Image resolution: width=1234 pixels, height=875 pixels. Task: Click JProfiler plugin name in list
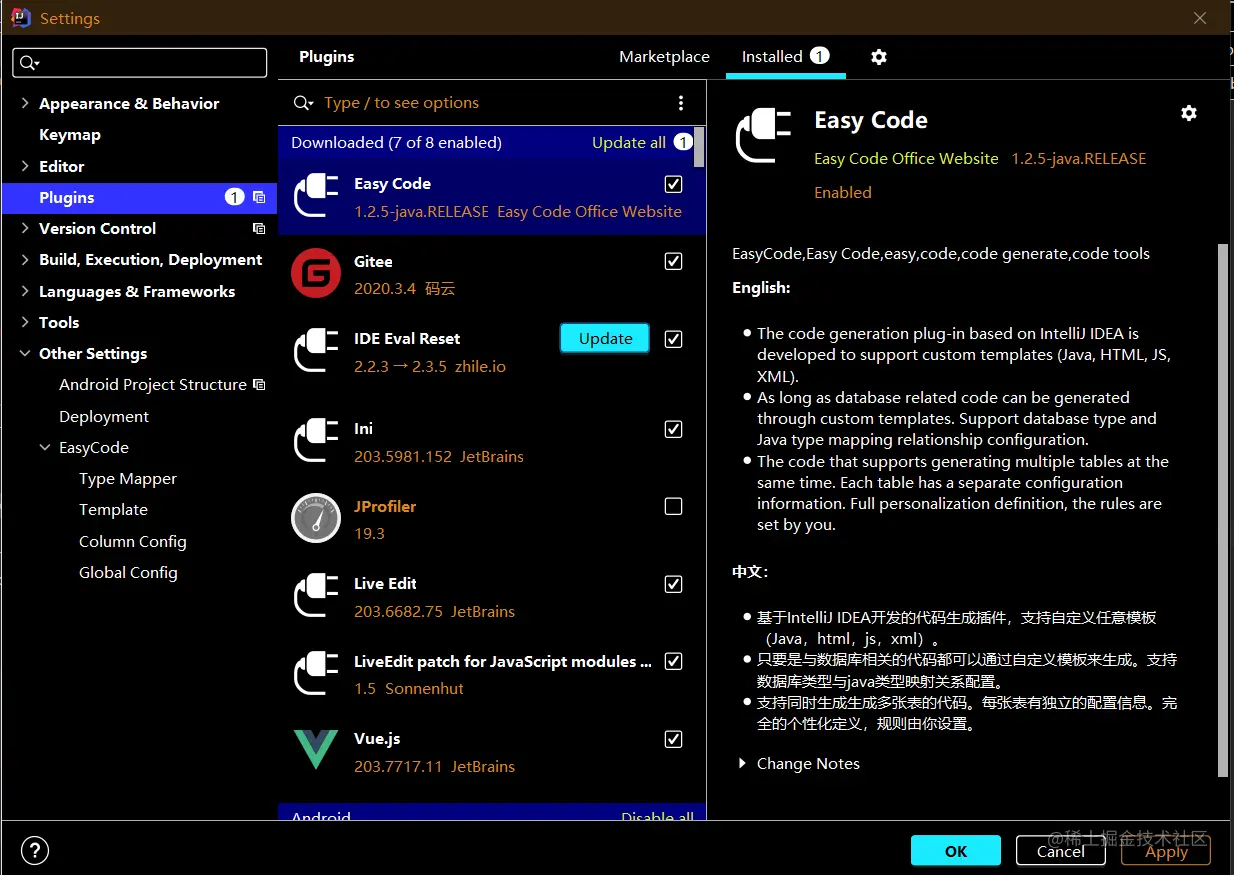[x=385, y=507]
